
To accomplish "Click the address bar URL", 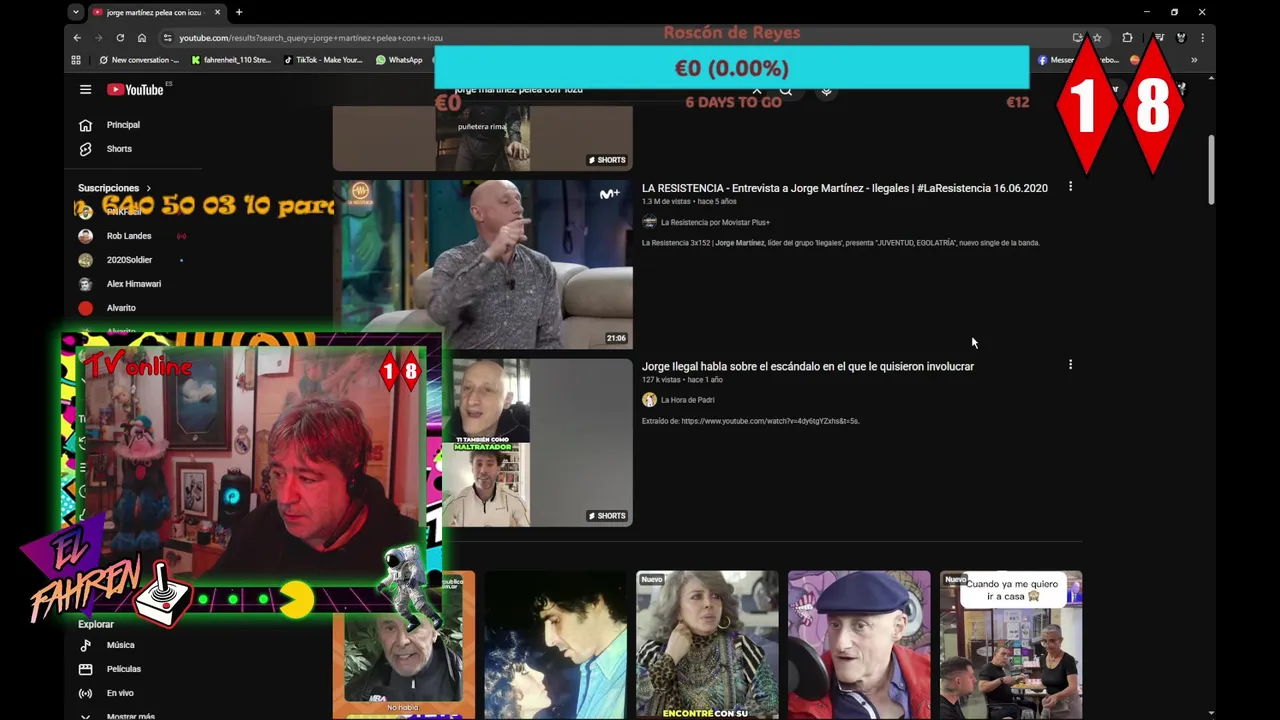I will pyautogui.click(x=310, y=38).
